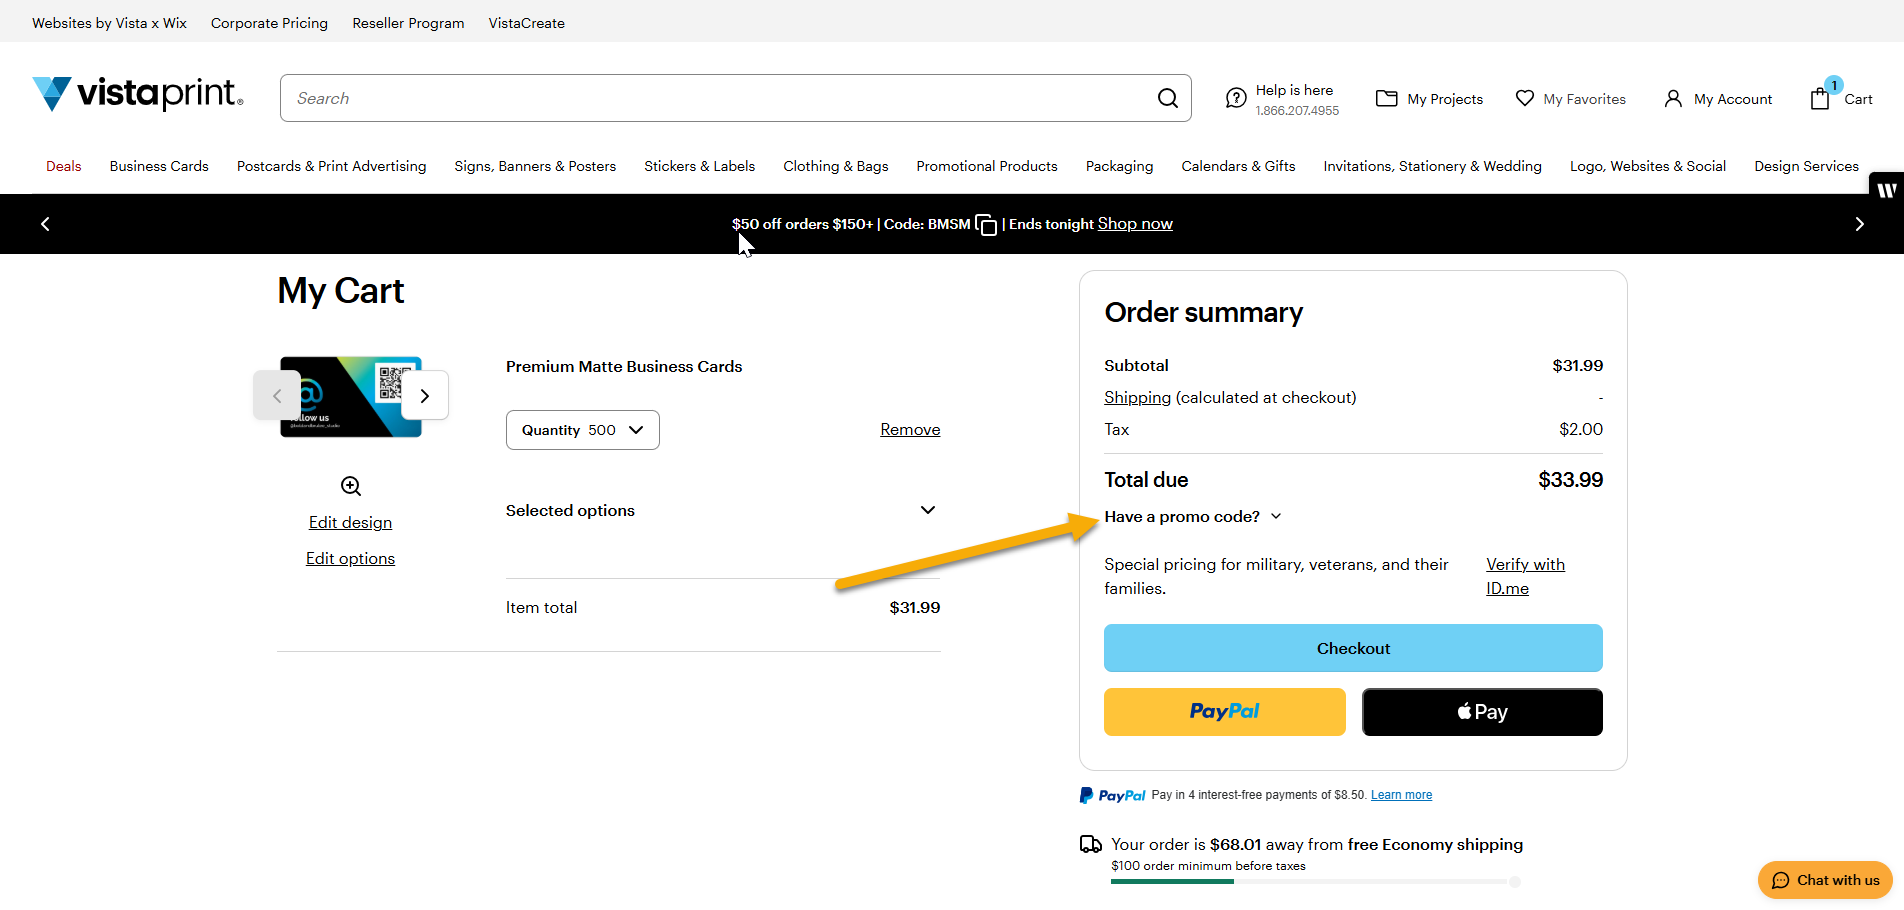Click the Total due amount $33.99
The height and width of the screenshot is (910, 1904).
[1570, 480]
